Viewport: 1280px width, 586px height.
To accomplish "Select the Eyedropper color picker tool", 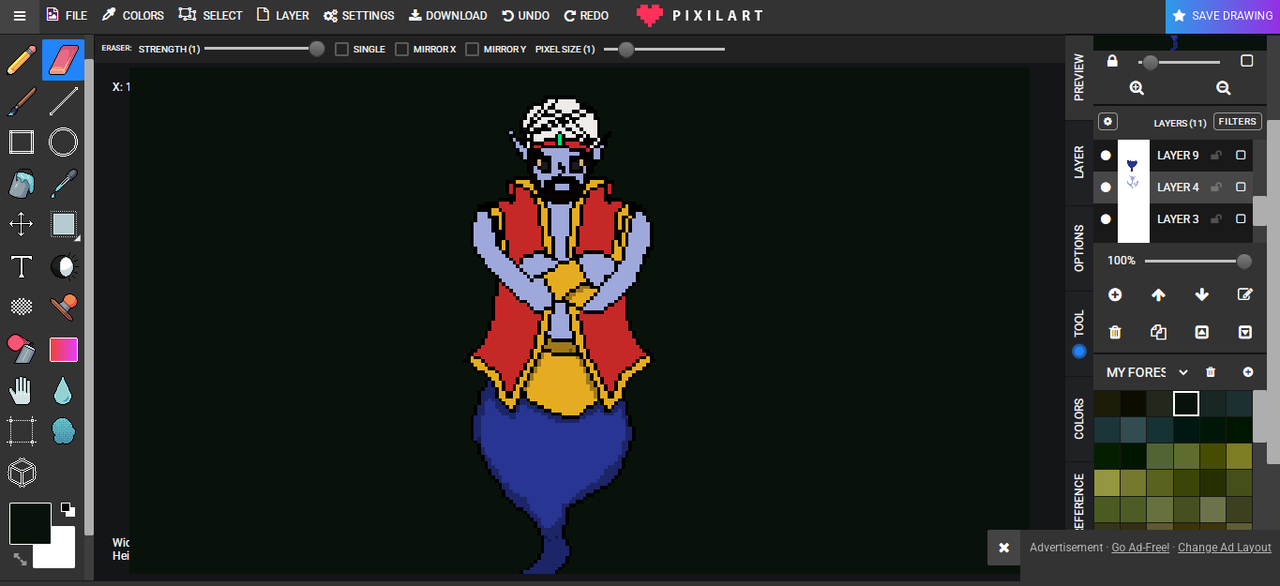I will pos(63,184).
